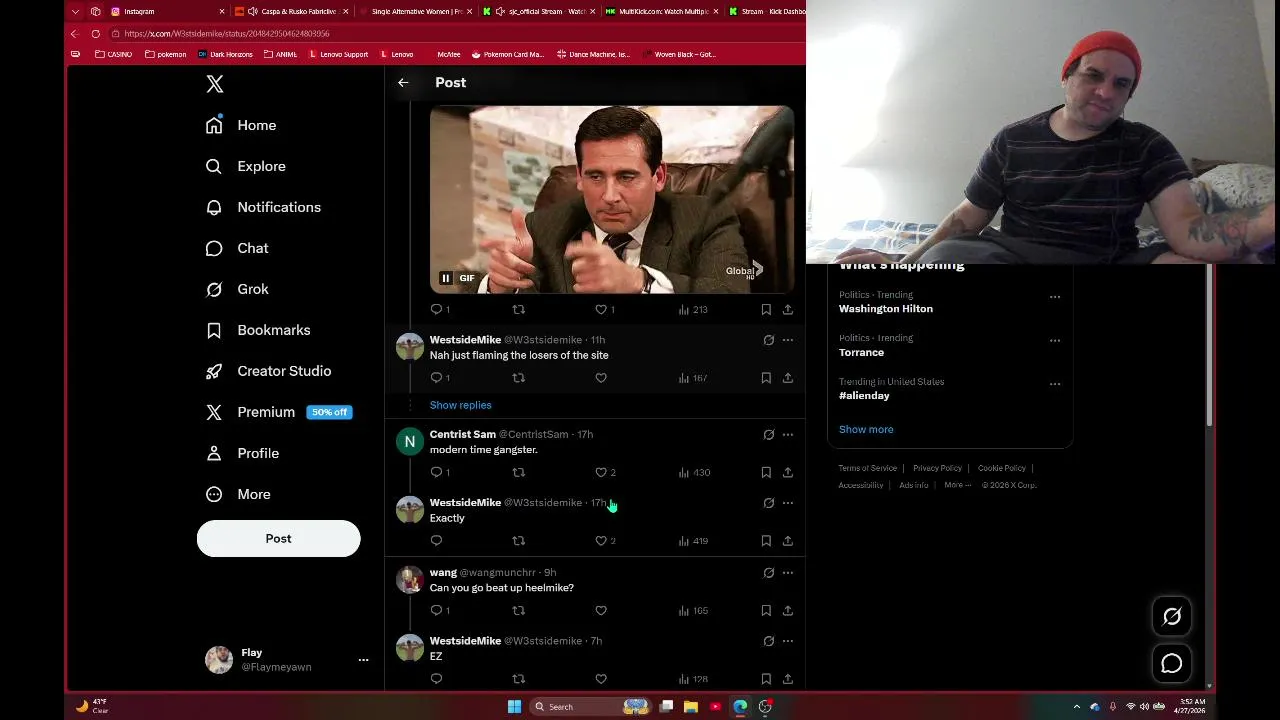This screenshot has height=720, width=1280.
Task: Open more options for Torrance trend
Action: 1055,341
